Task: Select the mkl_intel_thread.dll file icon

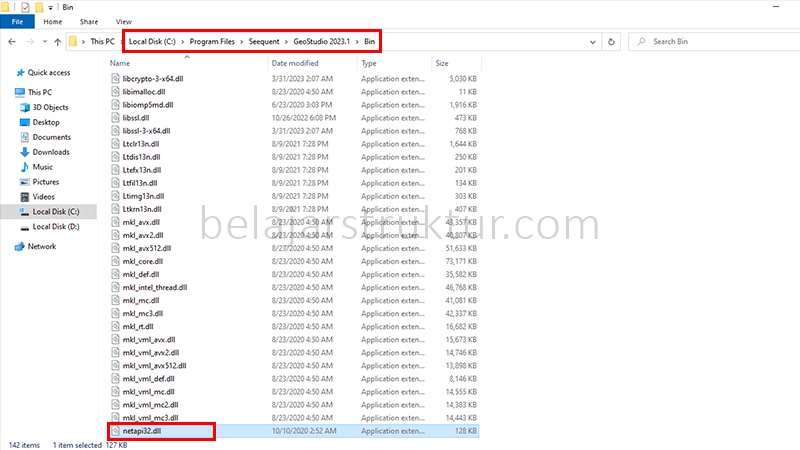Action: tap(115, 287)
